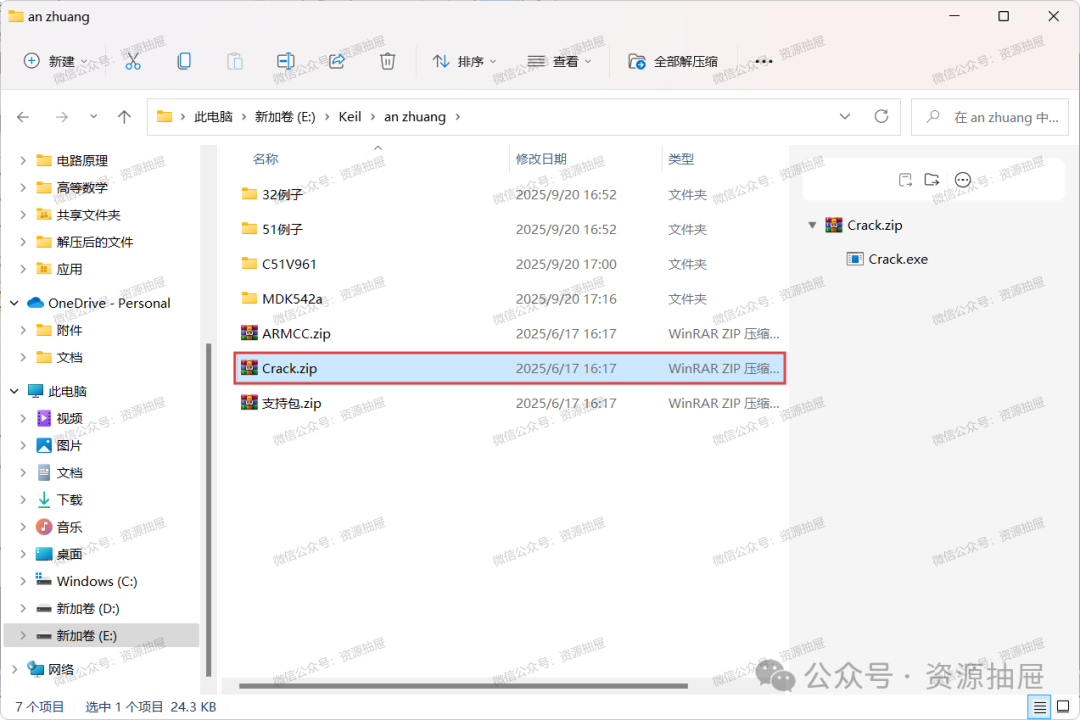Click 全部解压缩 extract all button
The height and width of the screenshot is (720, 1080).
click(673, 61)
